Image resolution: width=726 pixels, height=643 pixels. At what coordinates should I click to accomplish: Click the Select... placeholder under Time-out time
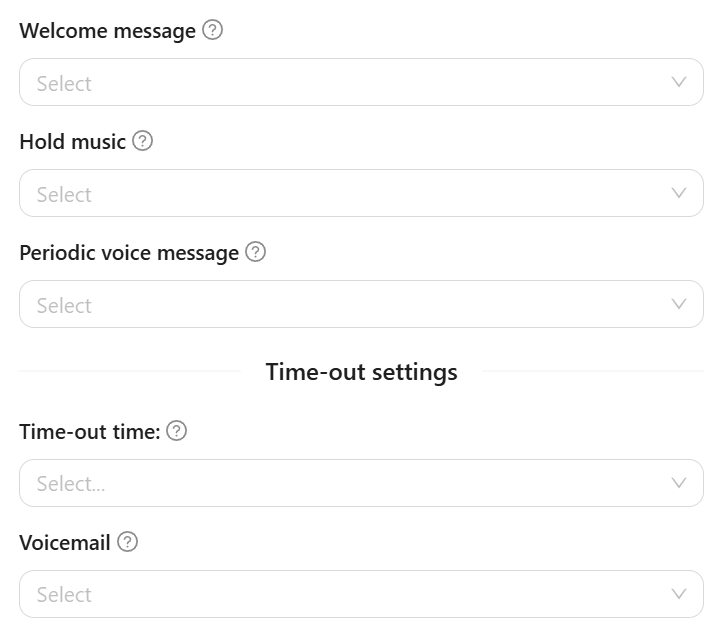[70, 484]
